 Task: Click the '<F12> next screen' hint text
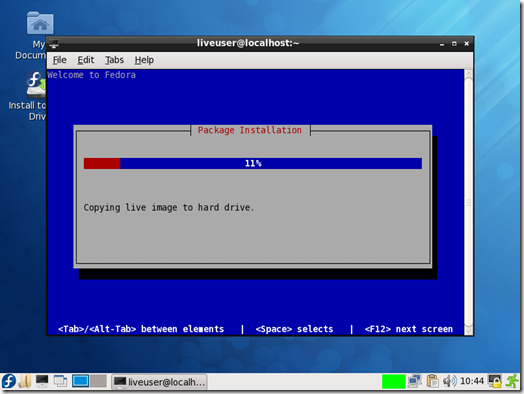point(409,329)
